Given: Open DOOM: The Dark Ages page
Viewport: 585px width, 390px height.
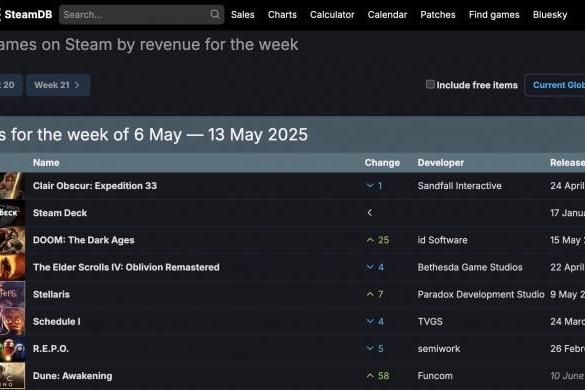Looking at the screenshot, I should click(84, 240).
